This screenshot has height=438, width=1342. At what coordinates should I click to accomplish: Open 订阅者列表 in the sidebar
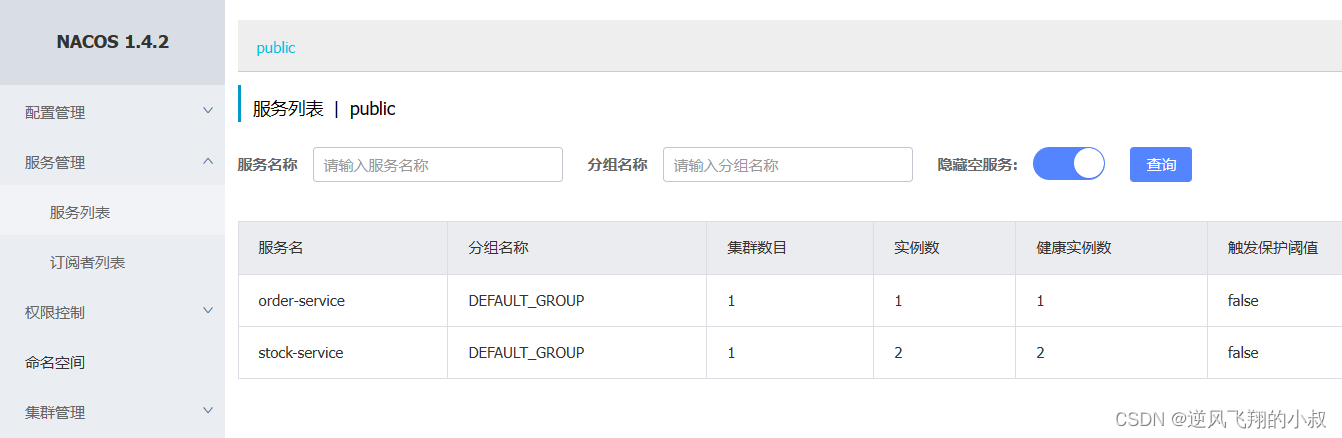pos(87,262)
